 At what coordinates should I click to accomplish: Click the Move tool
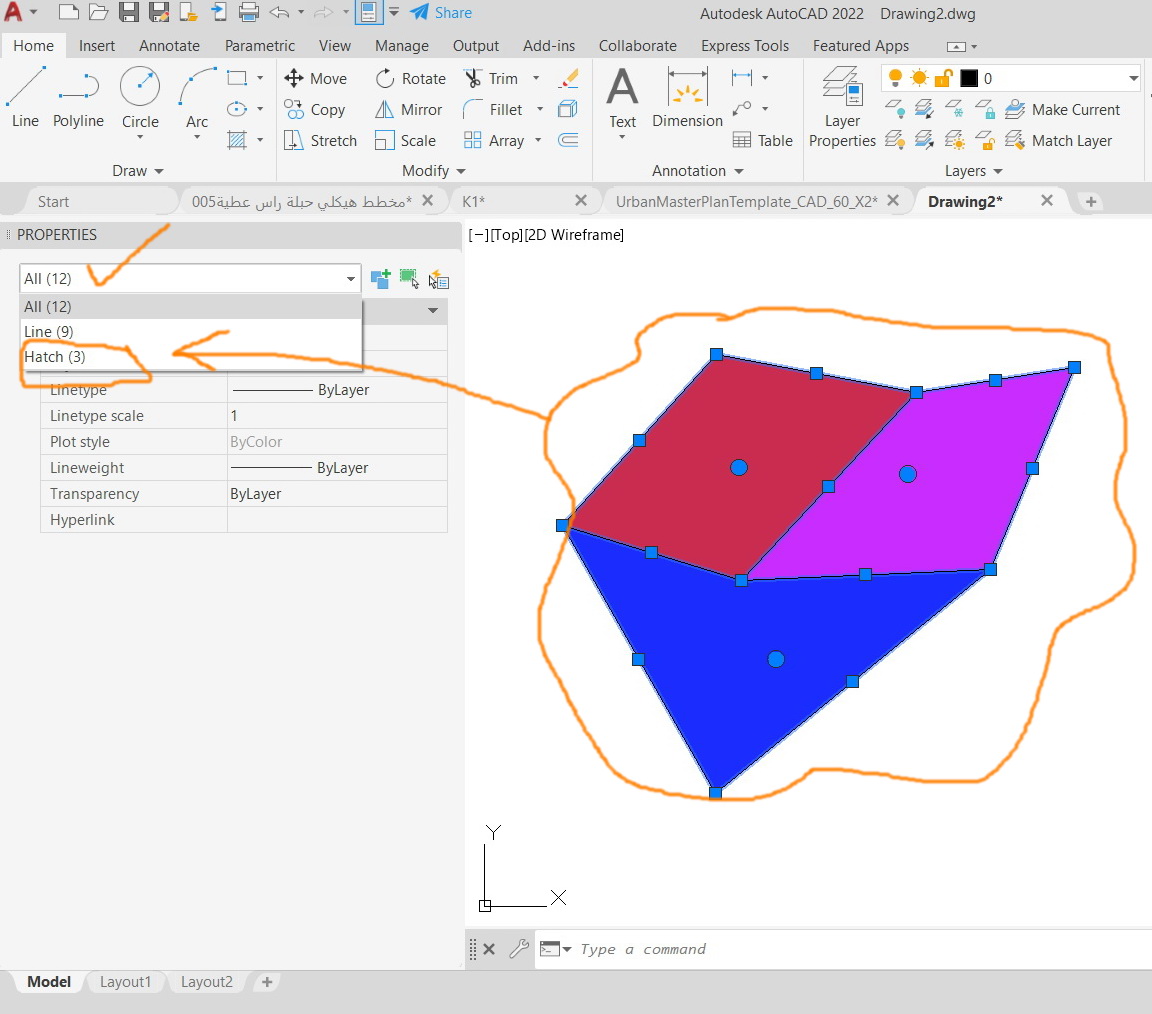click(x=315, y=79)
